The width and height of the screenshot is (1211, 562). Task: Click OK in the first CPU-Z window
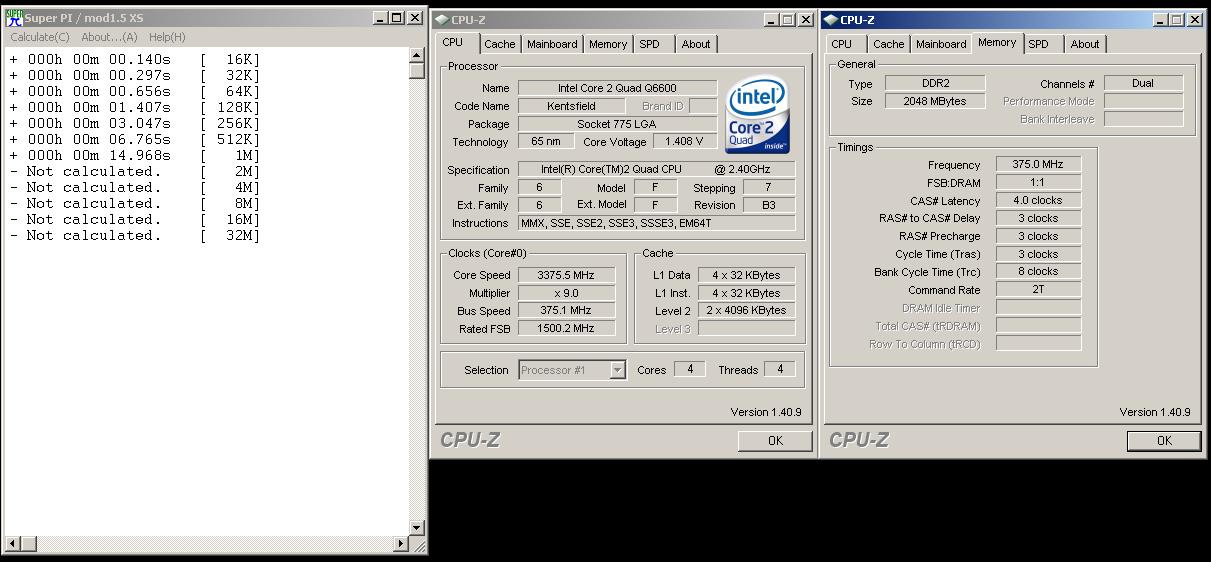[775, 440]
